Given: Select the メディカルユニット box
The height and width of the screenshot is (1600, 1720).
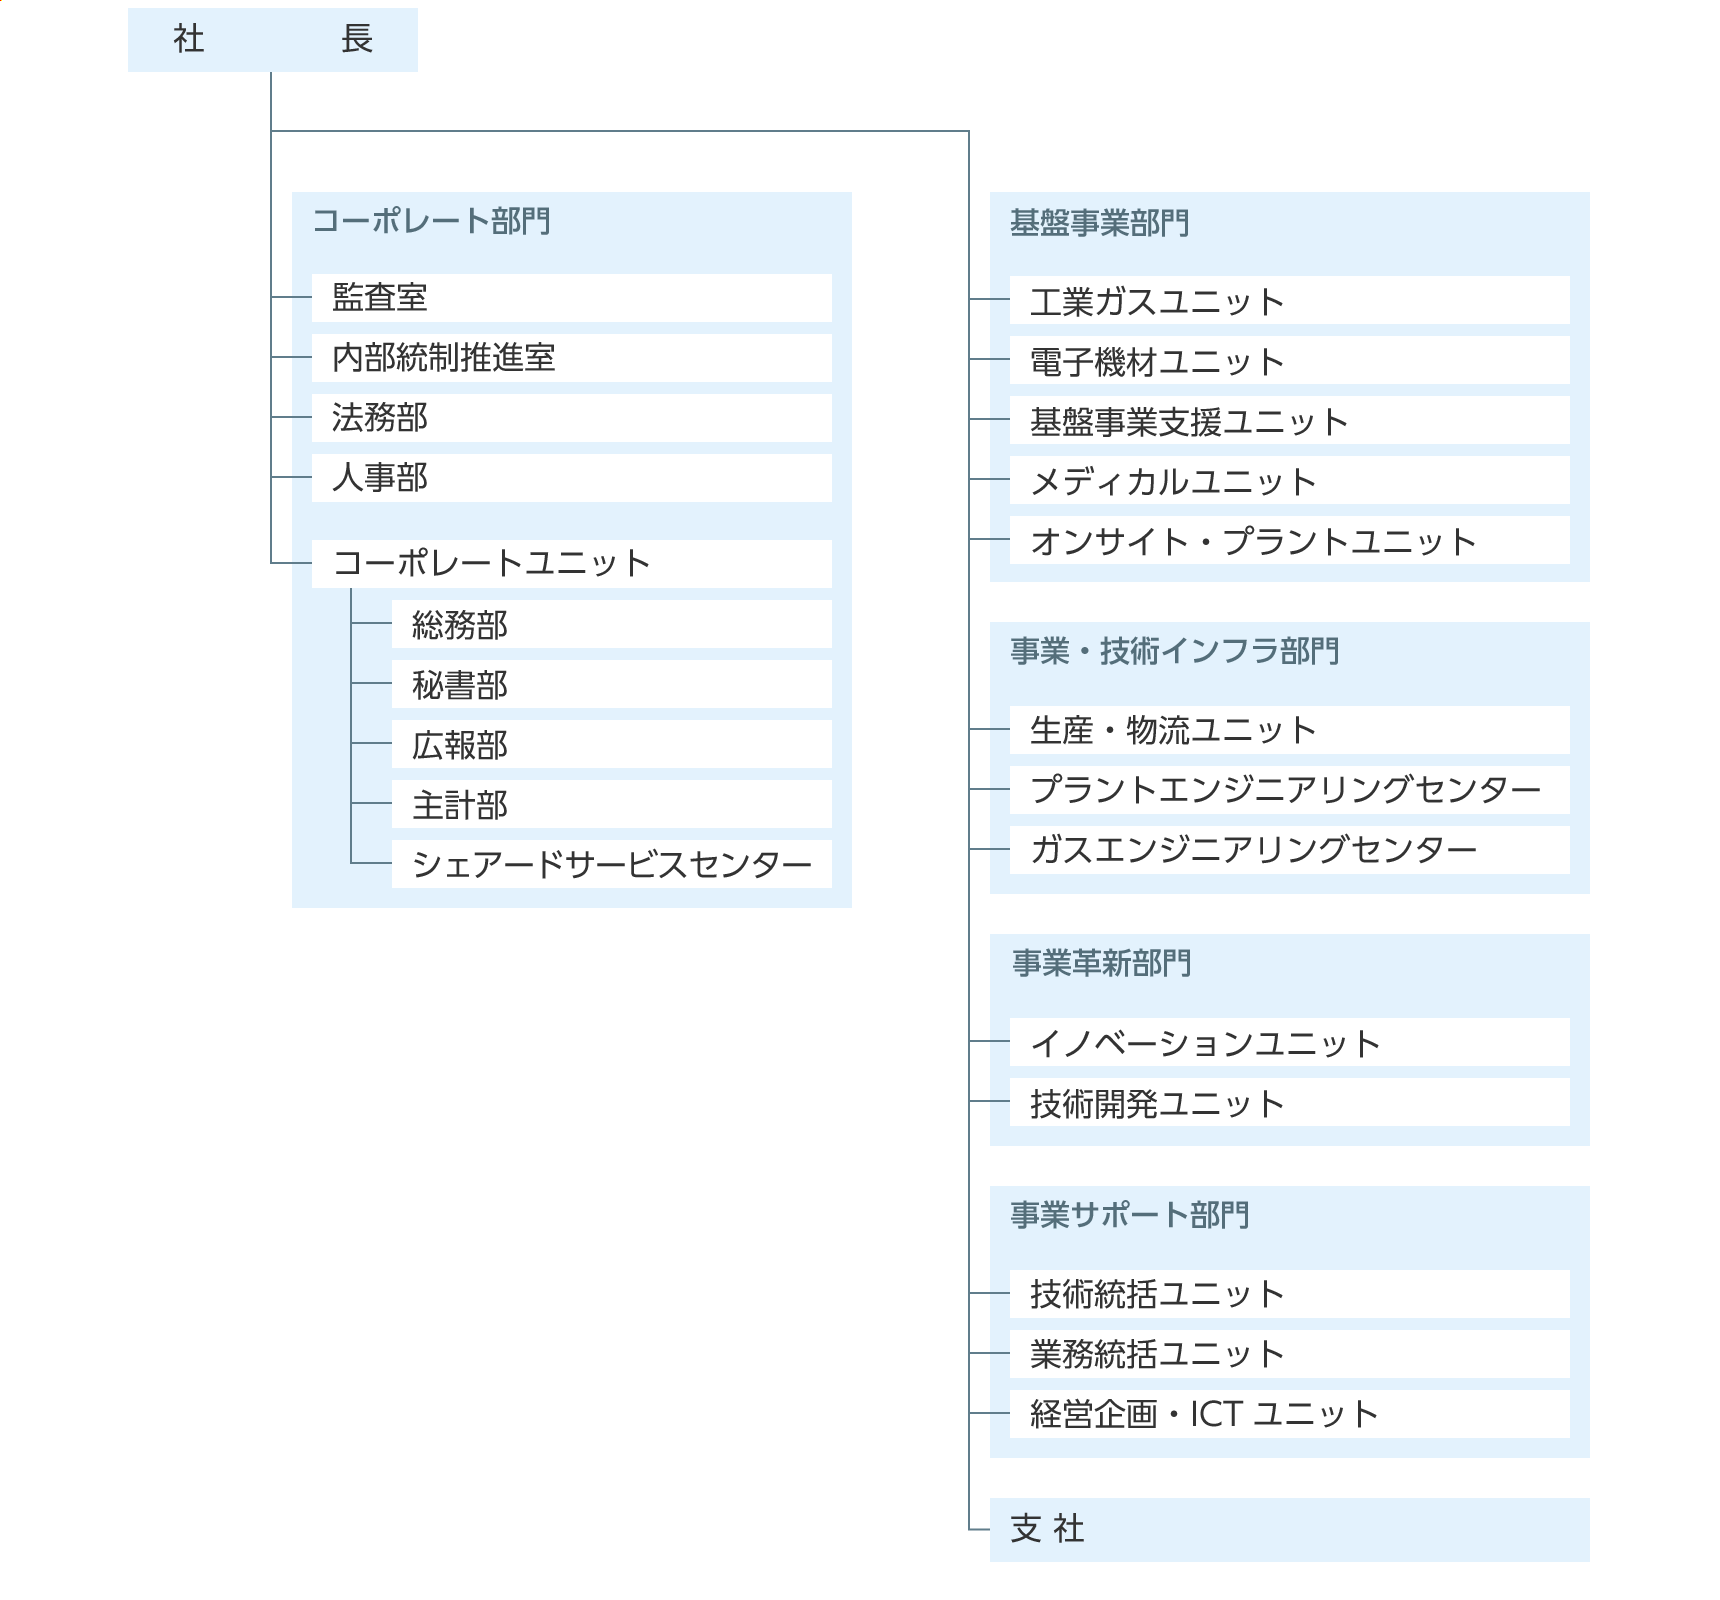Looking at the screenshot, I should pyautogui.click(x=1289, y=481).
